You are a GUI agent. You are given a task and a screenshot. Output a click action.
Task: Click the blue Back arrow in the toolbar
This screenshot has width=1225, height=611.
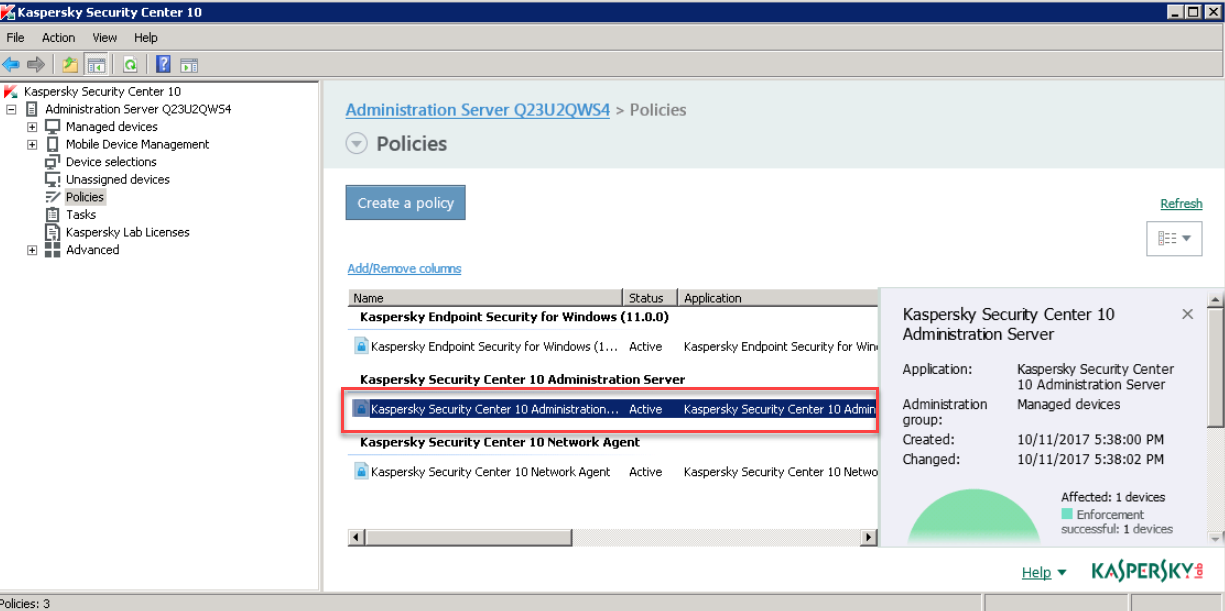click(11, 65)
